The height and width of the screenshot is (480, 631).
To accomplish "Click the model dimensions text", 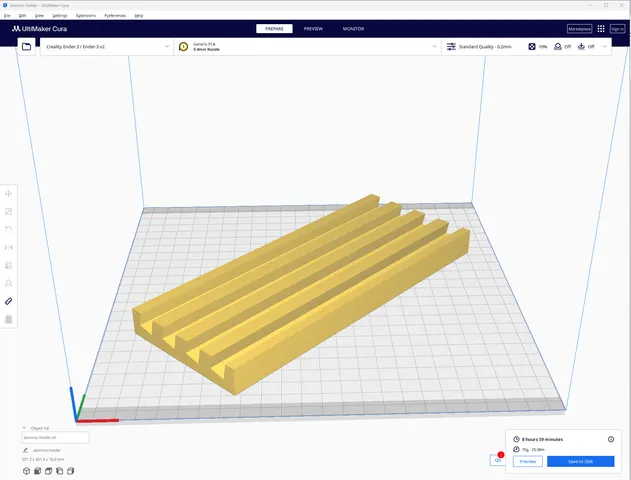I will tap(43, 459).
